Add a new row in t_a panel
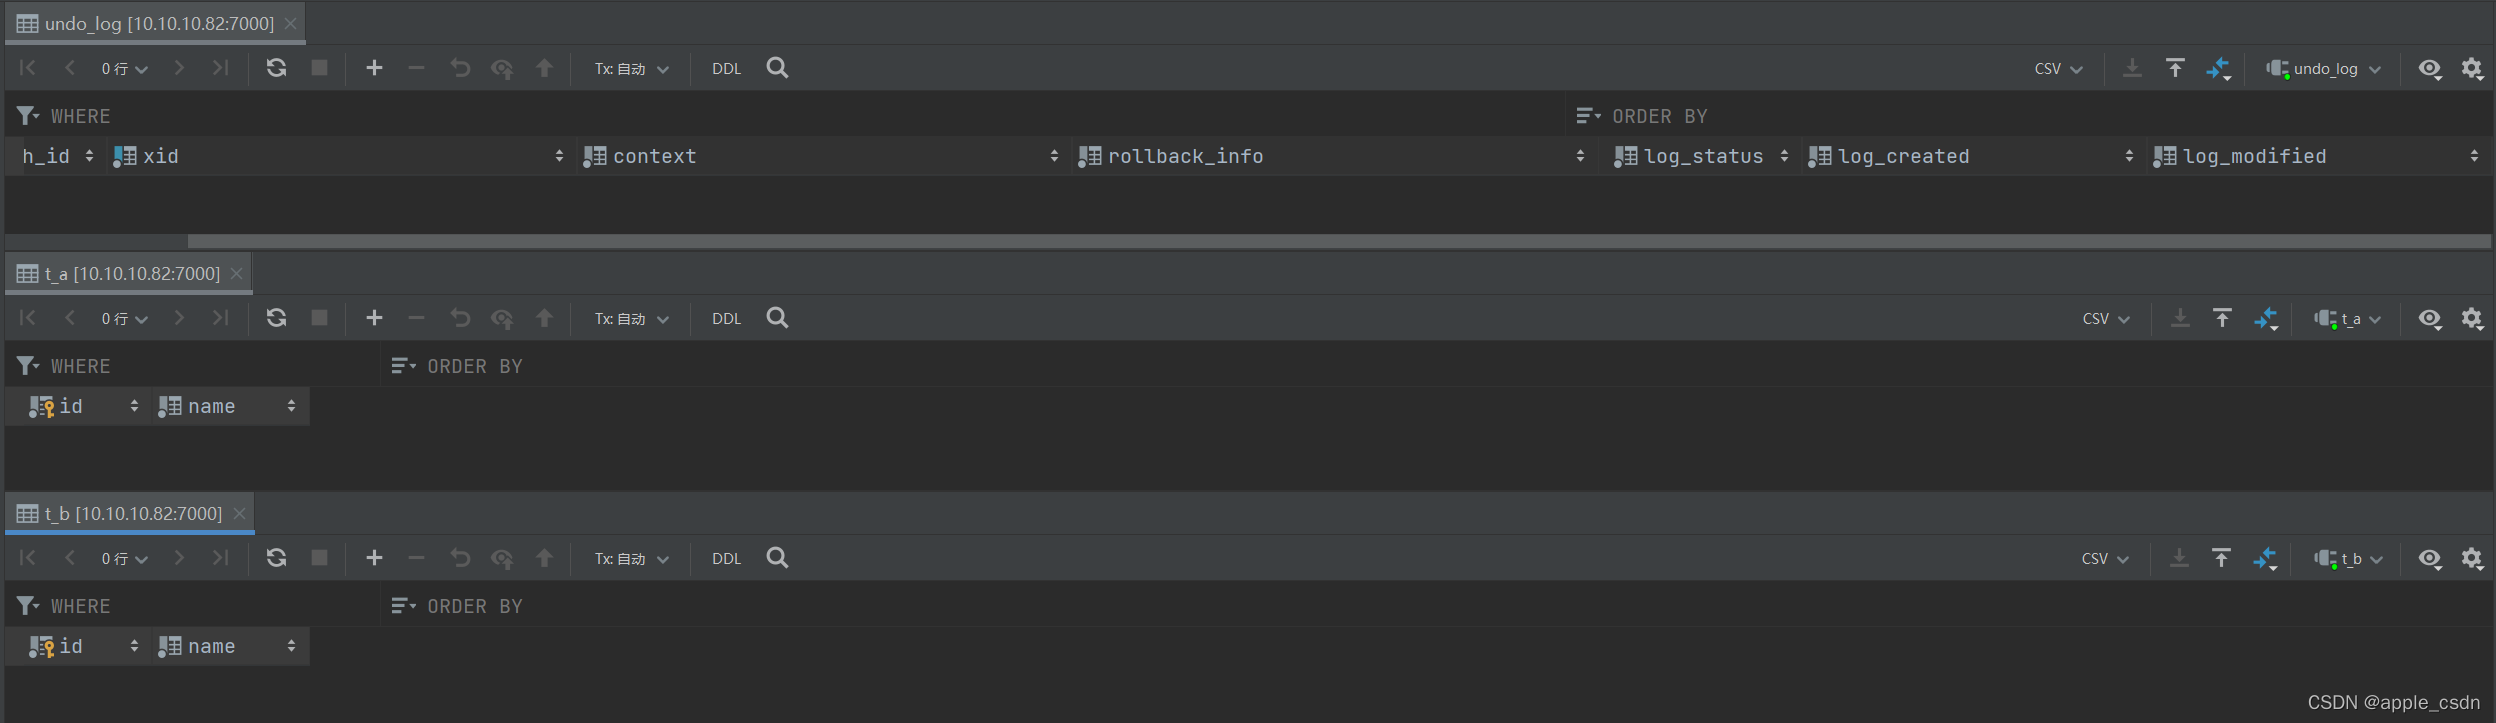 [x=374, y=318]
